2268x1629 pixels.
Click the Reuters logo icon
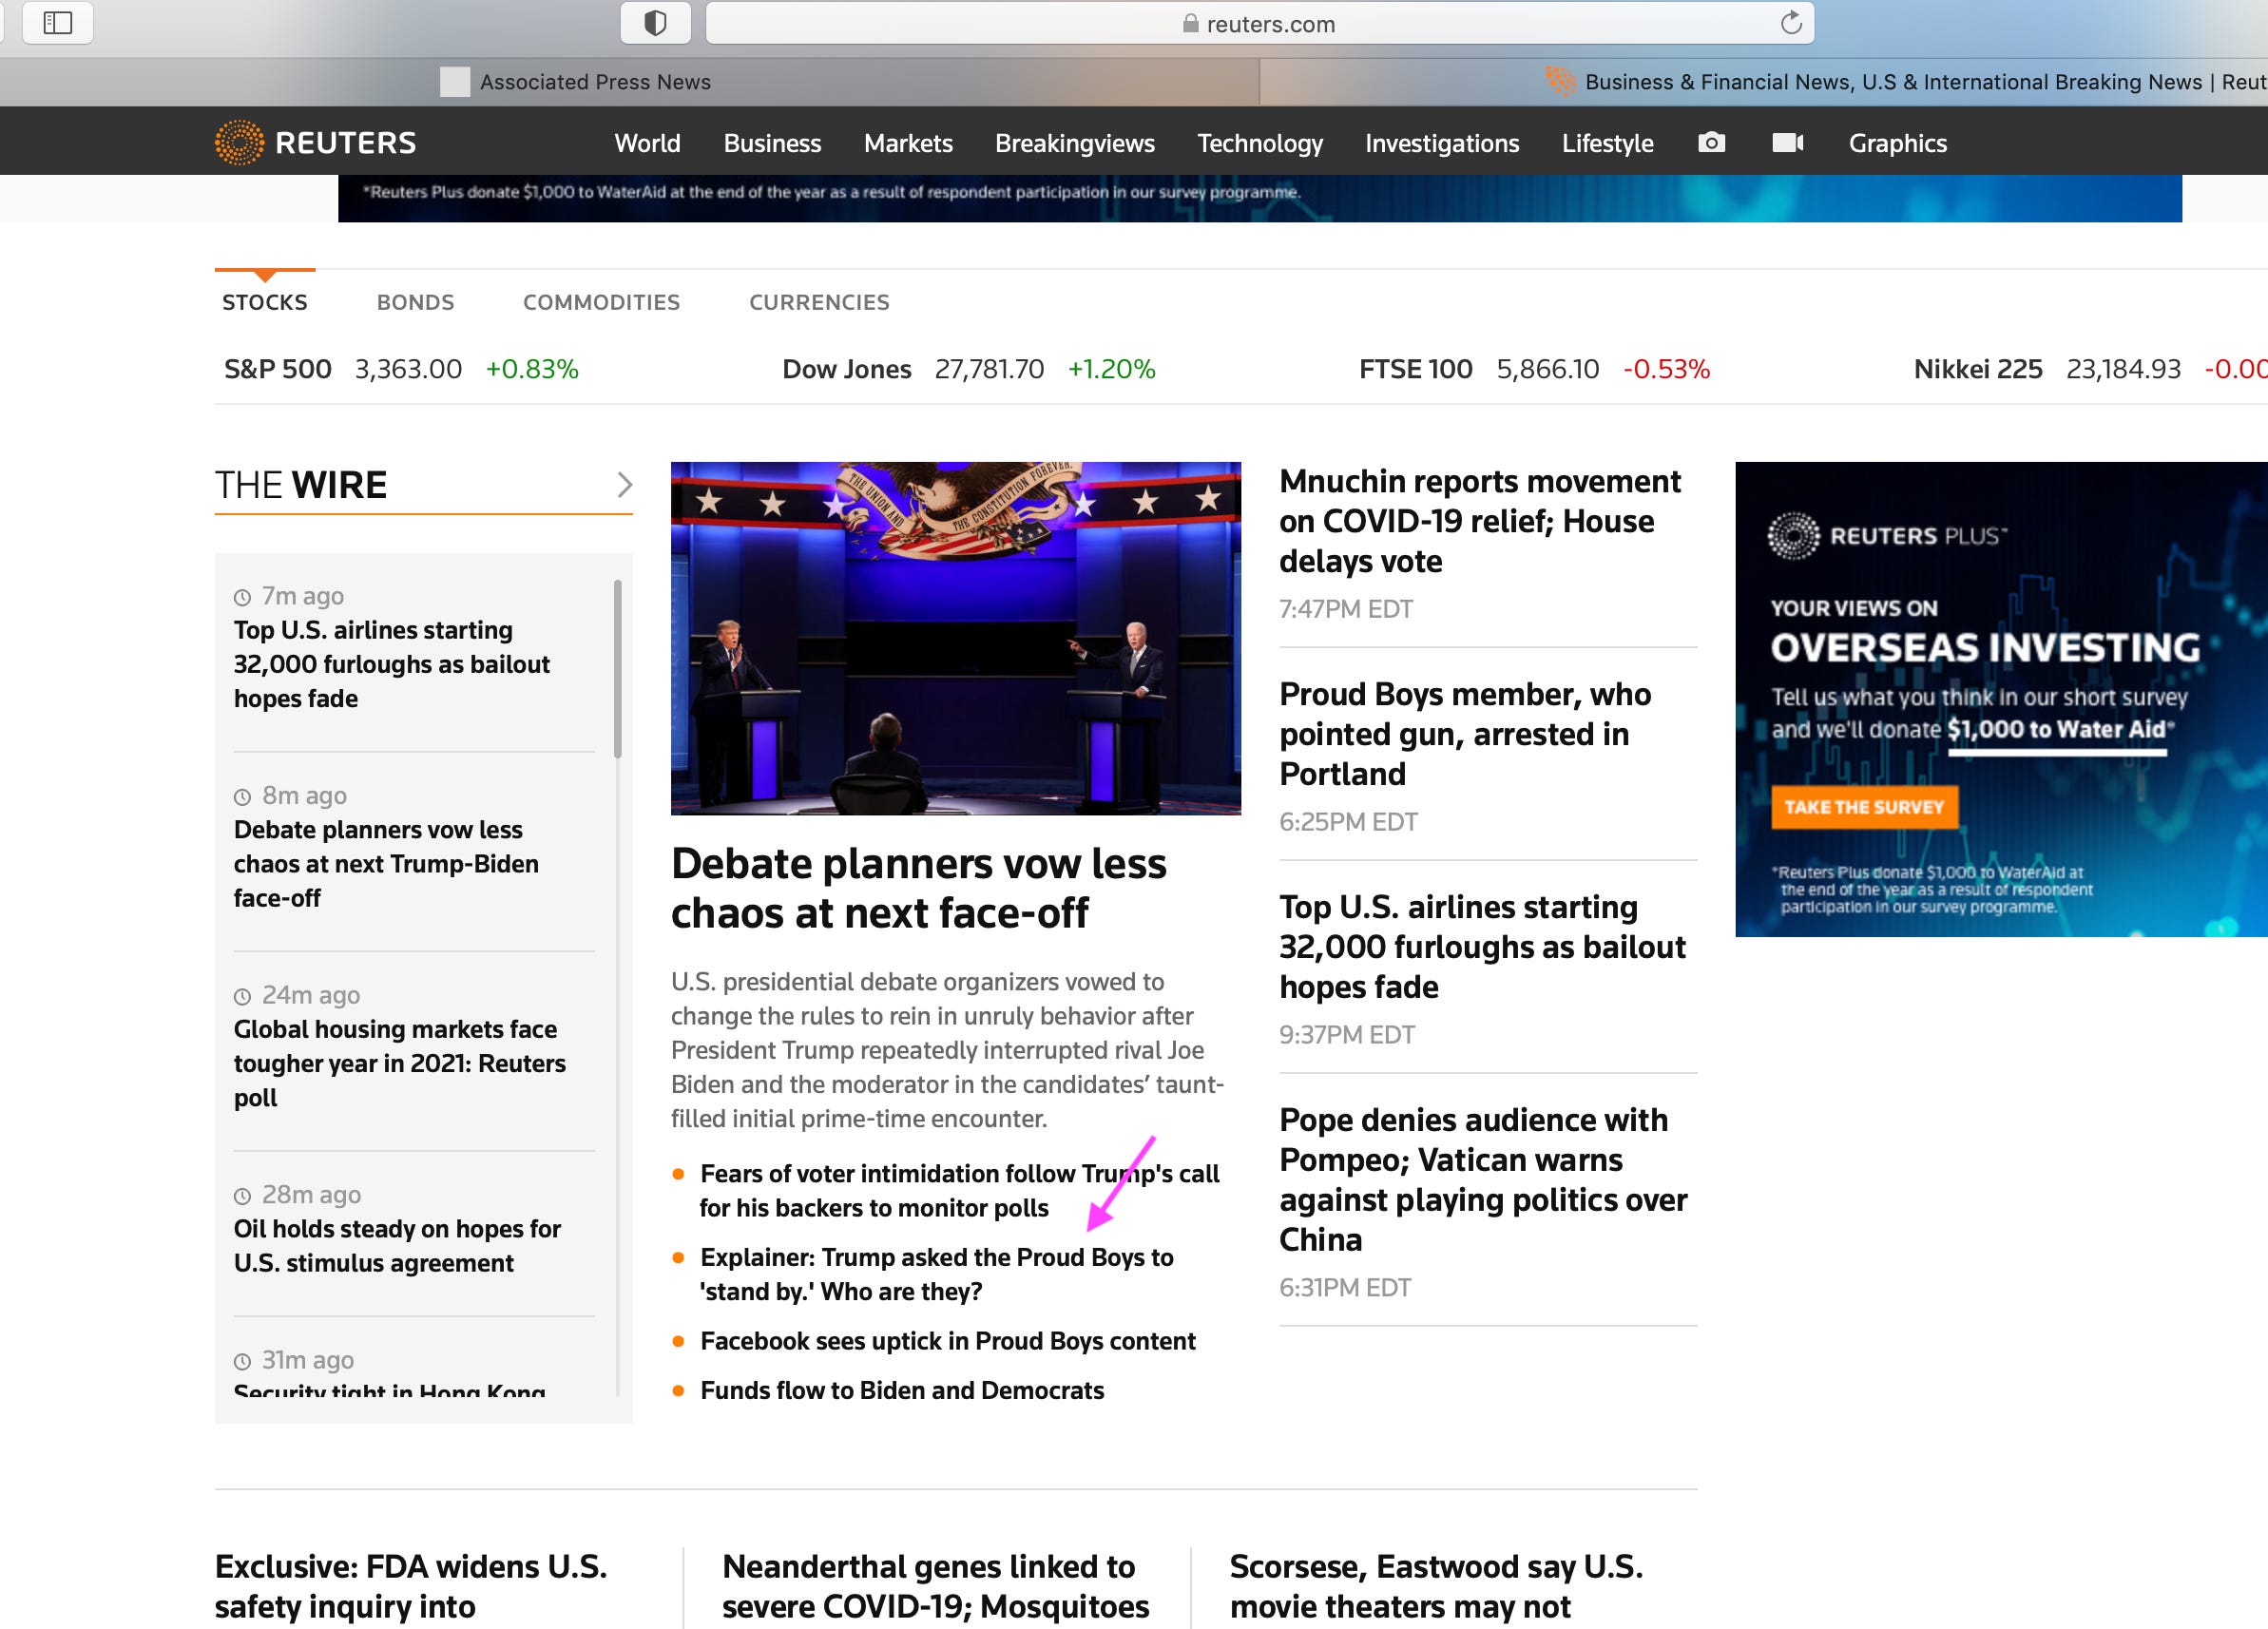tap(239, 142)
